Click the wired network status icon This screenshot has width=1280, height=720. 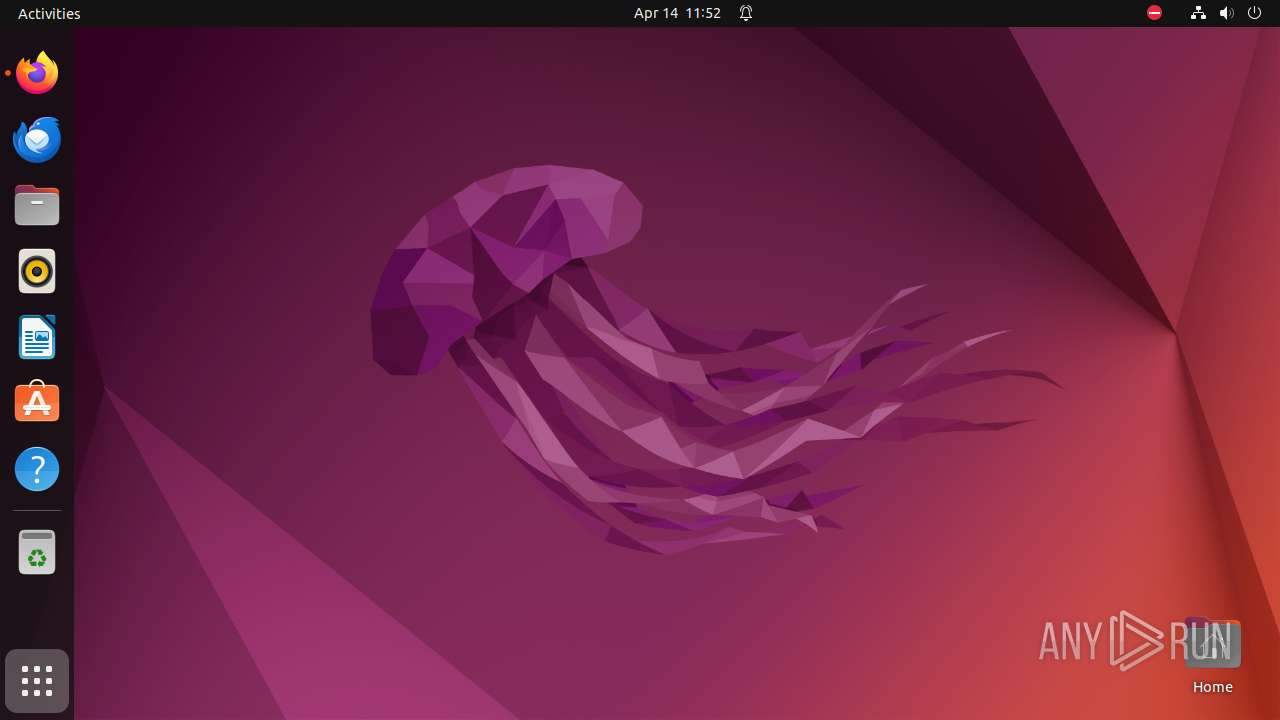tap(1198, 13)
